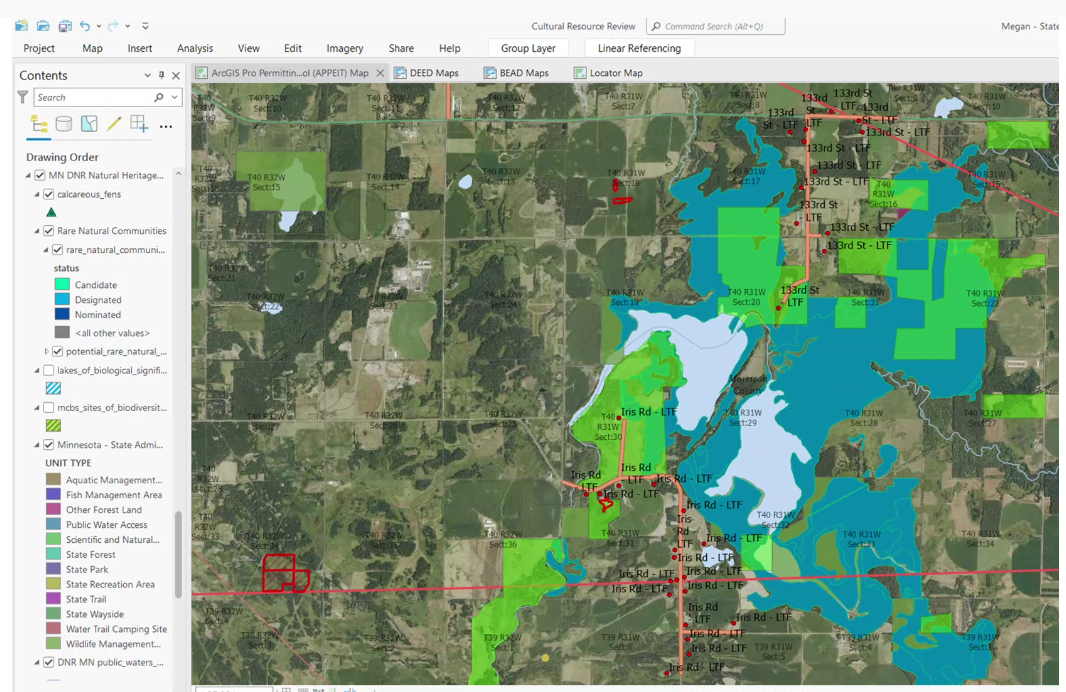Open the Analysis ribbon tab
The width and height of the screenshot is (1066, 692).
[x=194, y=48]
